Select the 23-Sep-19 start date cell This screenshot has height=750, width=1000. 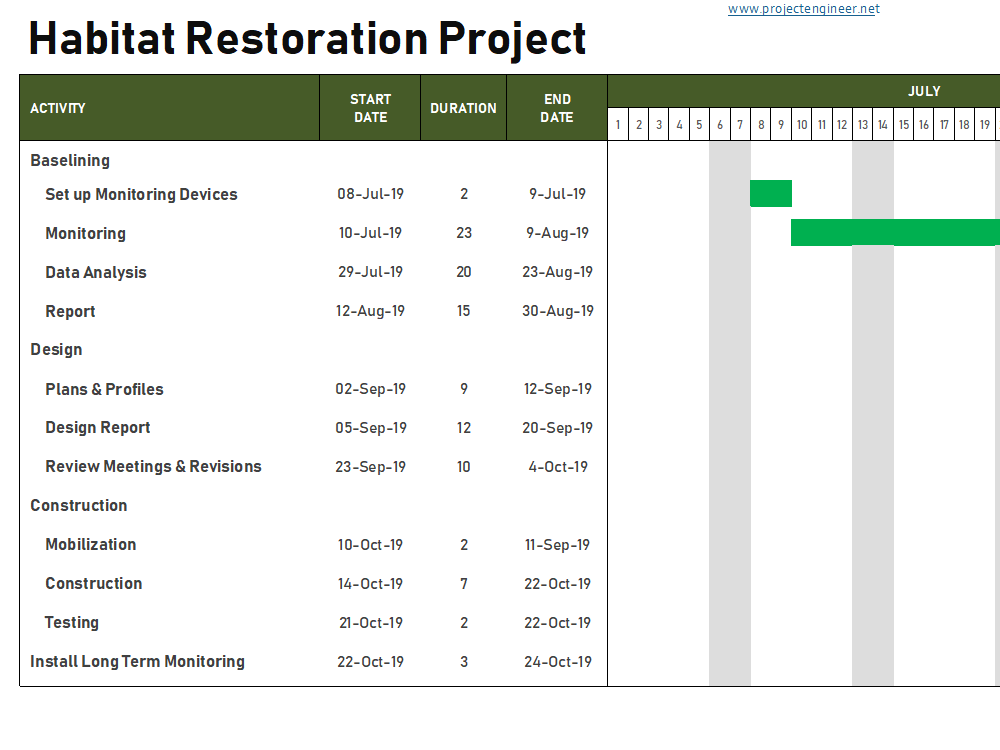pyautogui.click(x=371, y=467)
